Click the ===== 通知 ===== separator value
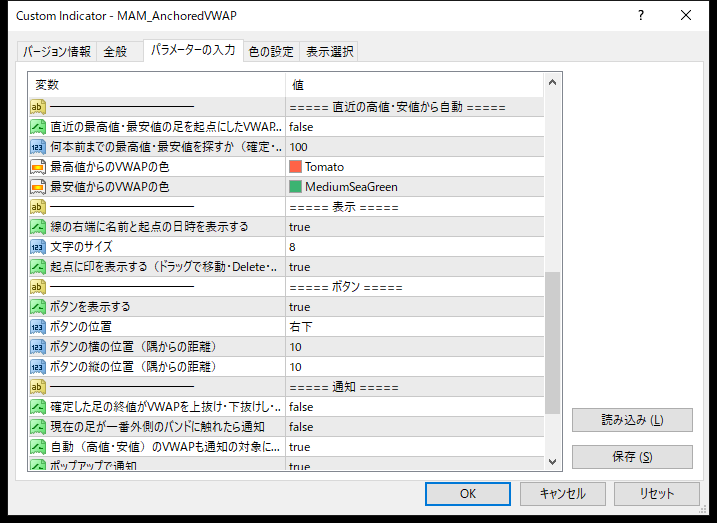The image size is (717, 523). [344, 387]
